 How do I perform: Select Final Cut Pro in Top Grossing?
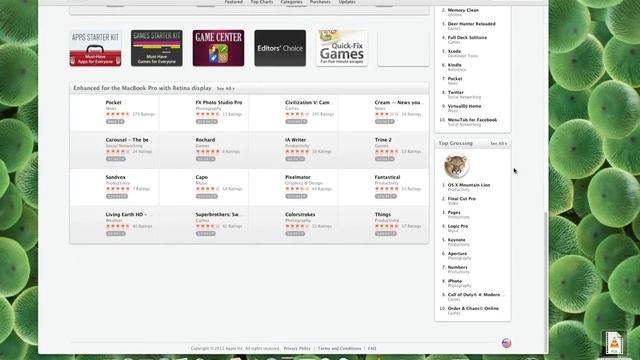point(462,199)
